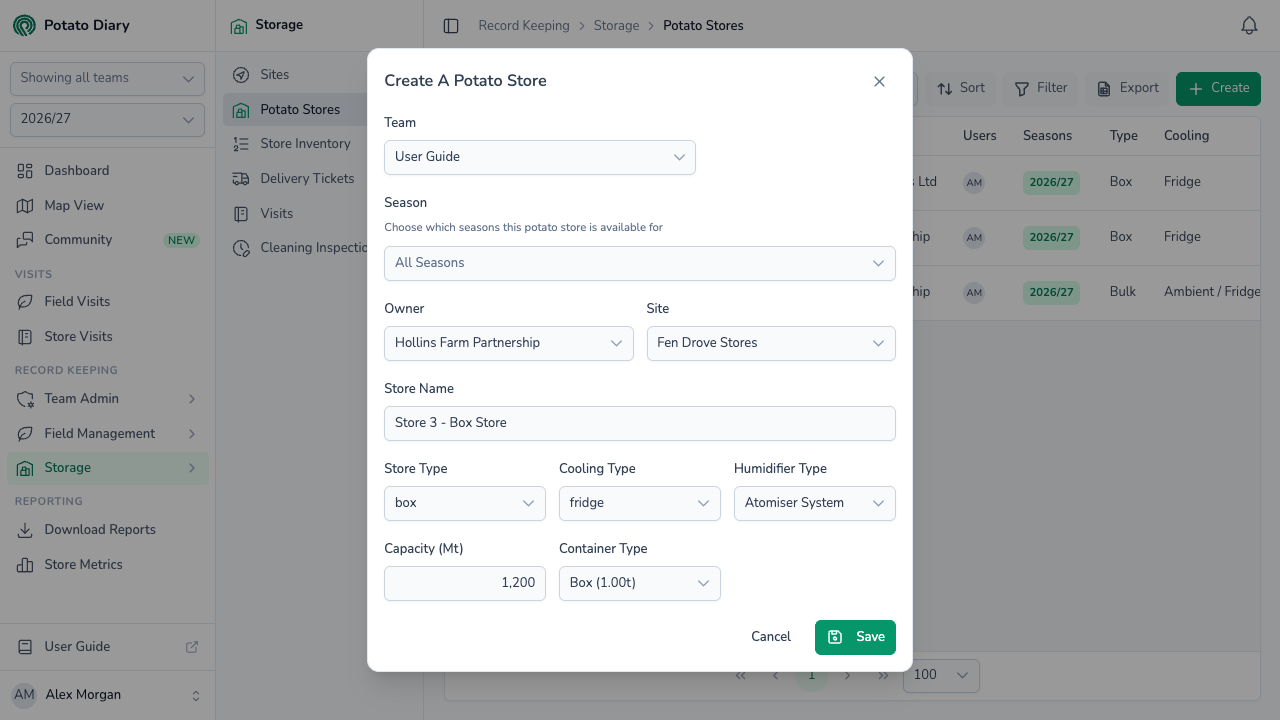Open the Alex Morgan account switcher

(107, 695)
